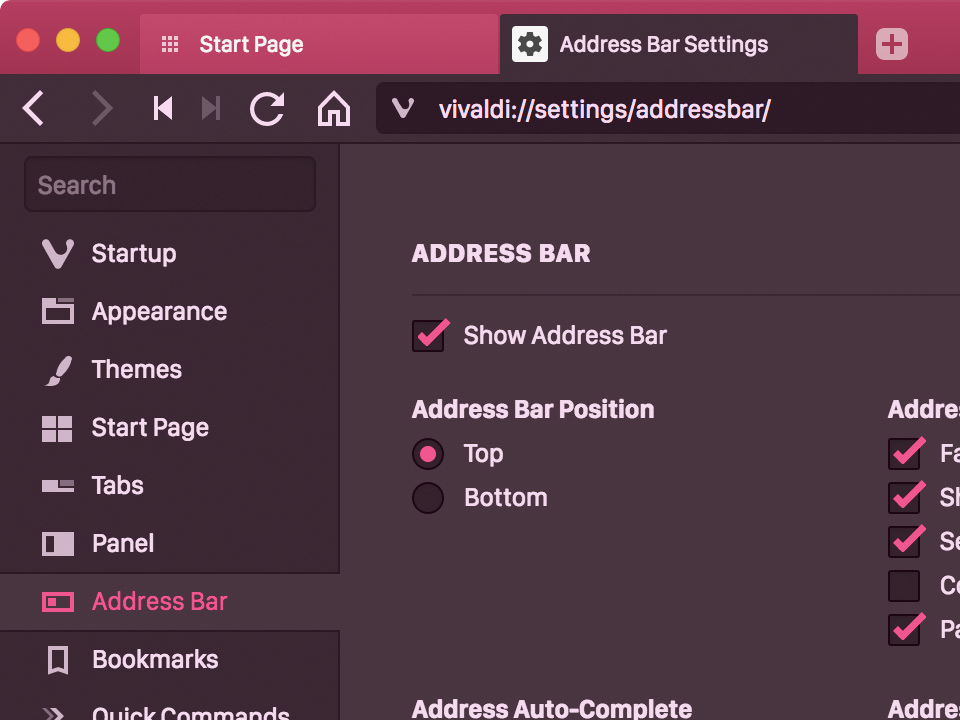Enable the unchecked checkbox beside truncated 'Co' label

click(x=904, y=586)
